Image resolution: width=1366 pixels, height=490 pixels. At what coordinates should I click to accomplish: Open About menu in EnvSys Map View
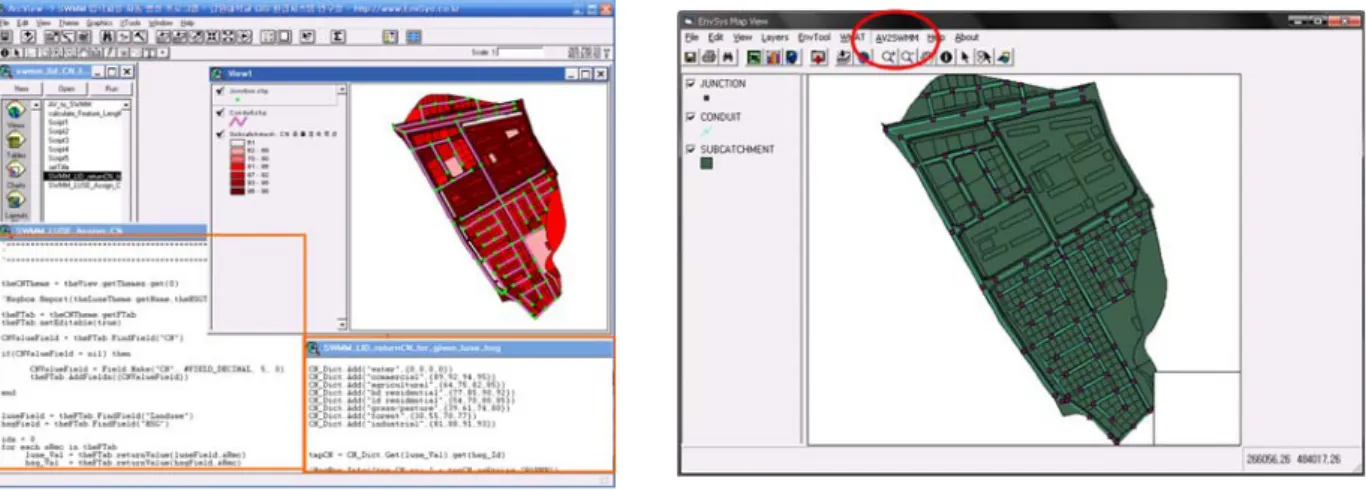pos(967,37)
